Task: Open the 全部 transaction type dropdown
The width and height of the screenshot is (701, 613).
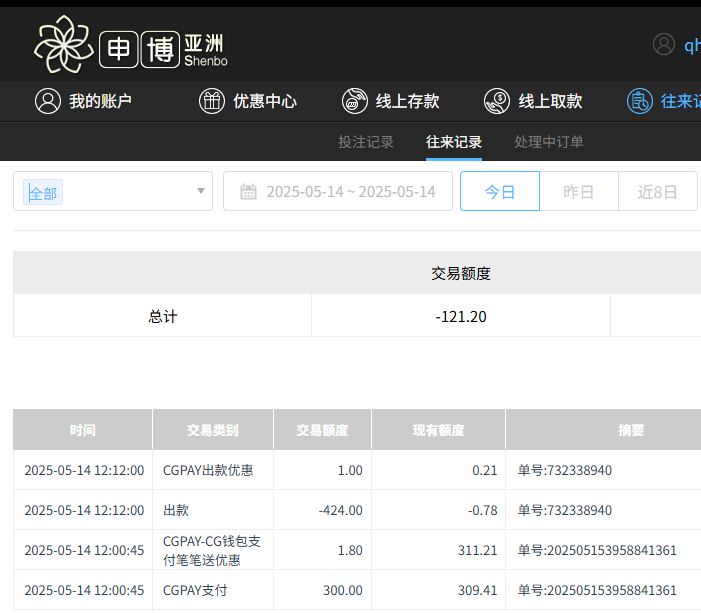Action: click(x=112, y=191)
